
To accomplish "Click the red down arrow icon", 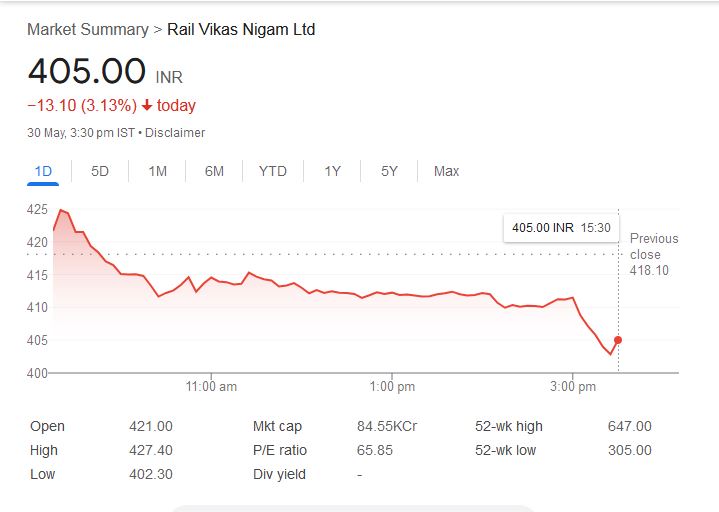I will click(146, 106).
